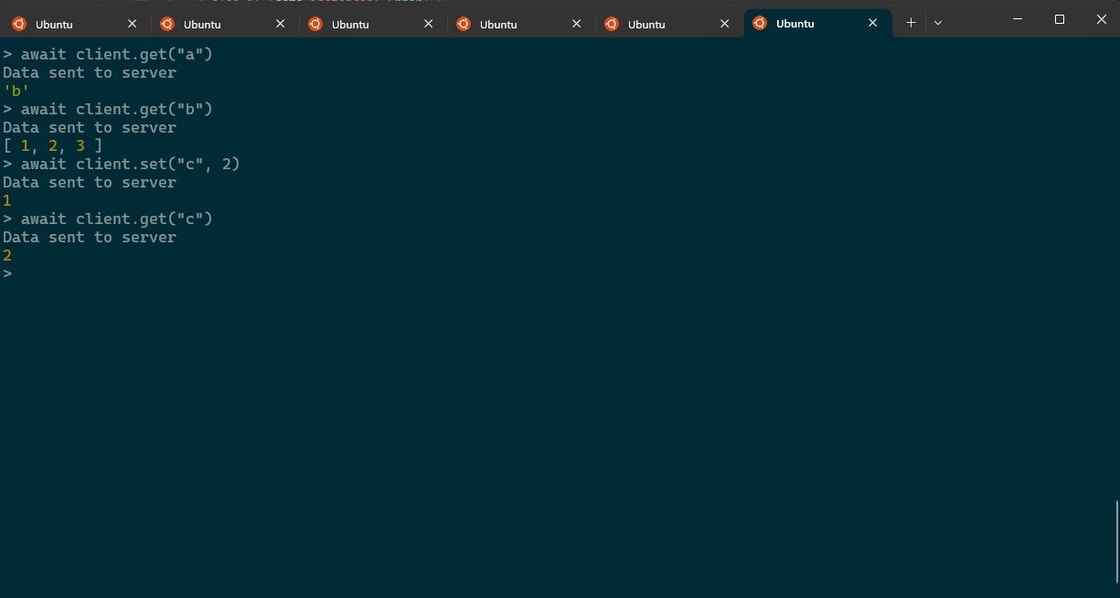Close the terminal window
Image resolution: width=1120 pixels, height=598 pixels.
[1101, 19]
